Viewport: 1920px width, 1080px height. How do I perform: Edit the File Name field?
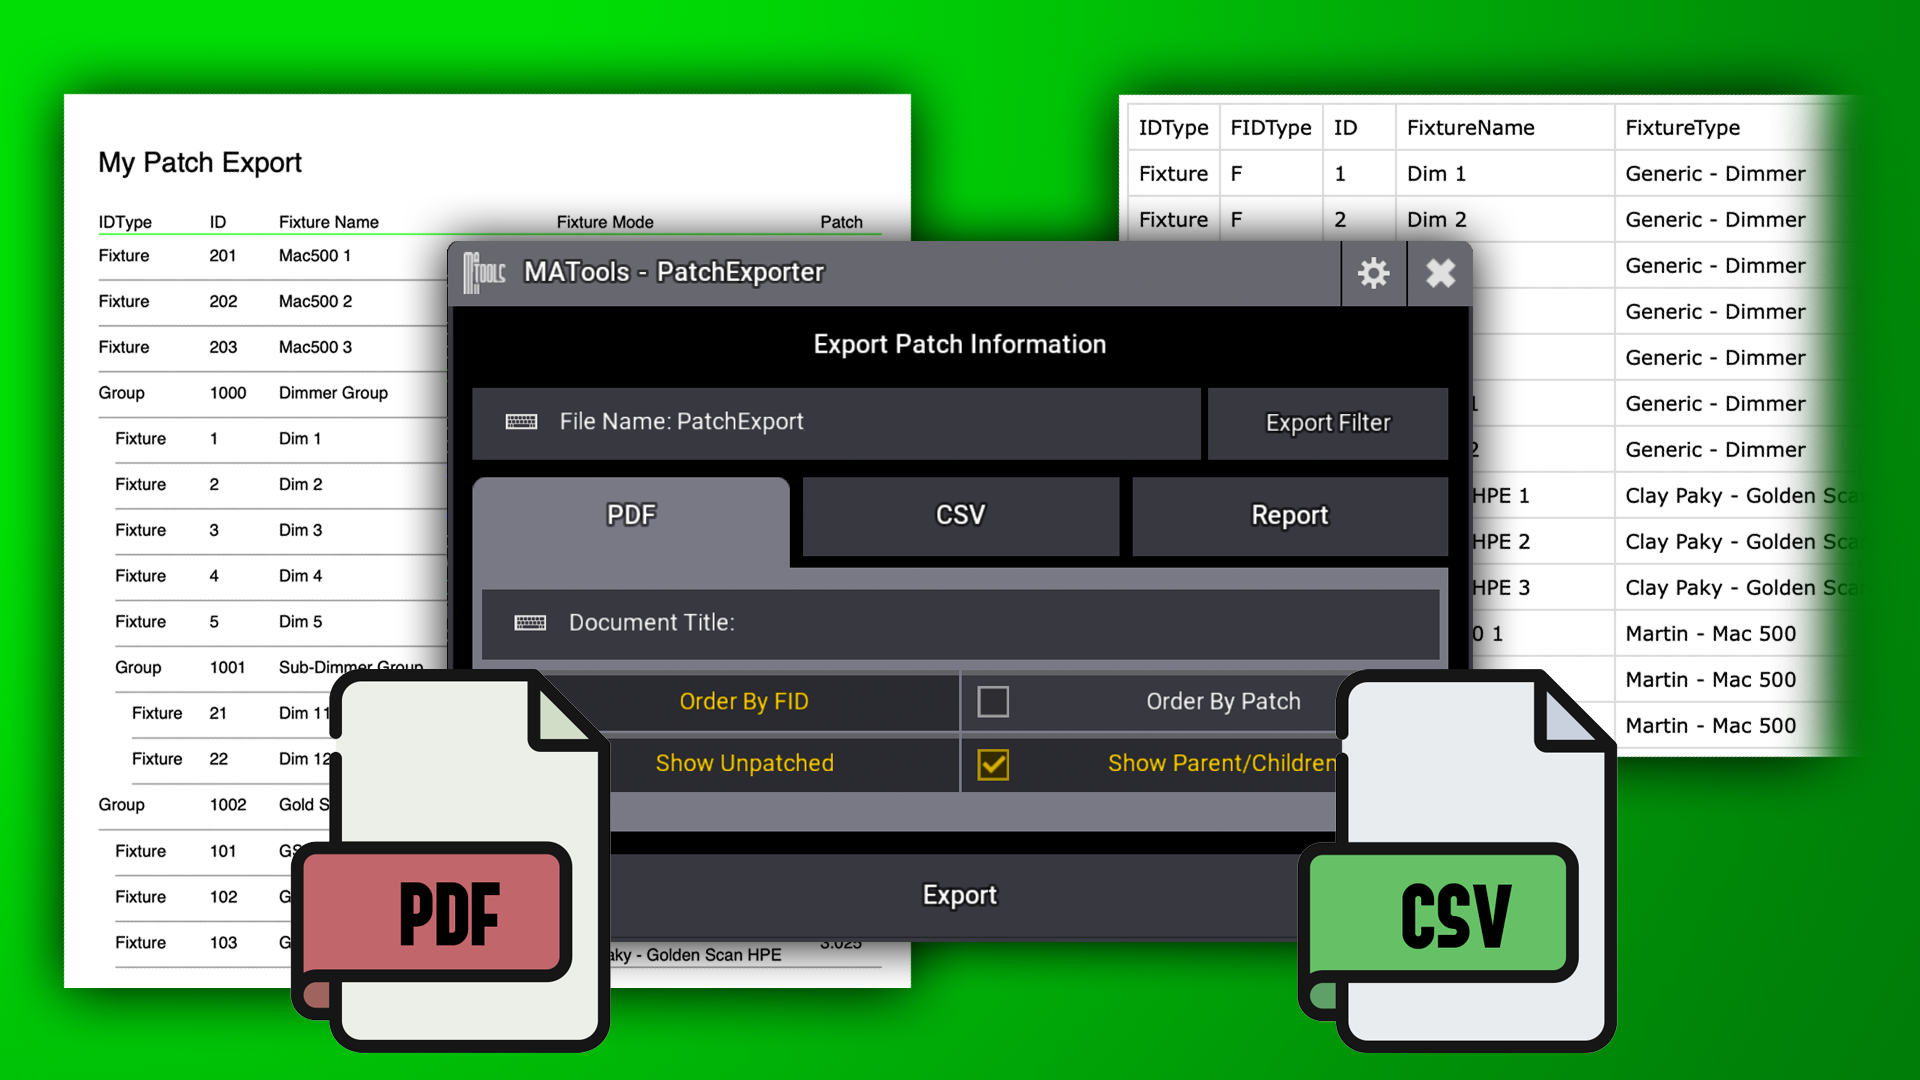(x=836, y=423)
